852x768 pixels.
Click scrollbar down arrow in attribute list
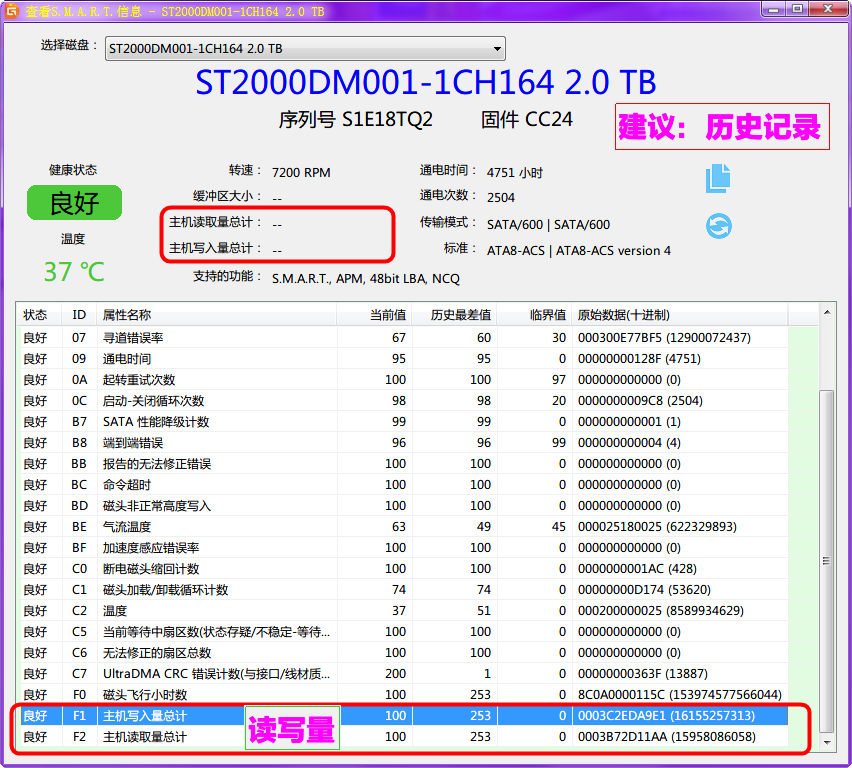[826, 742]
